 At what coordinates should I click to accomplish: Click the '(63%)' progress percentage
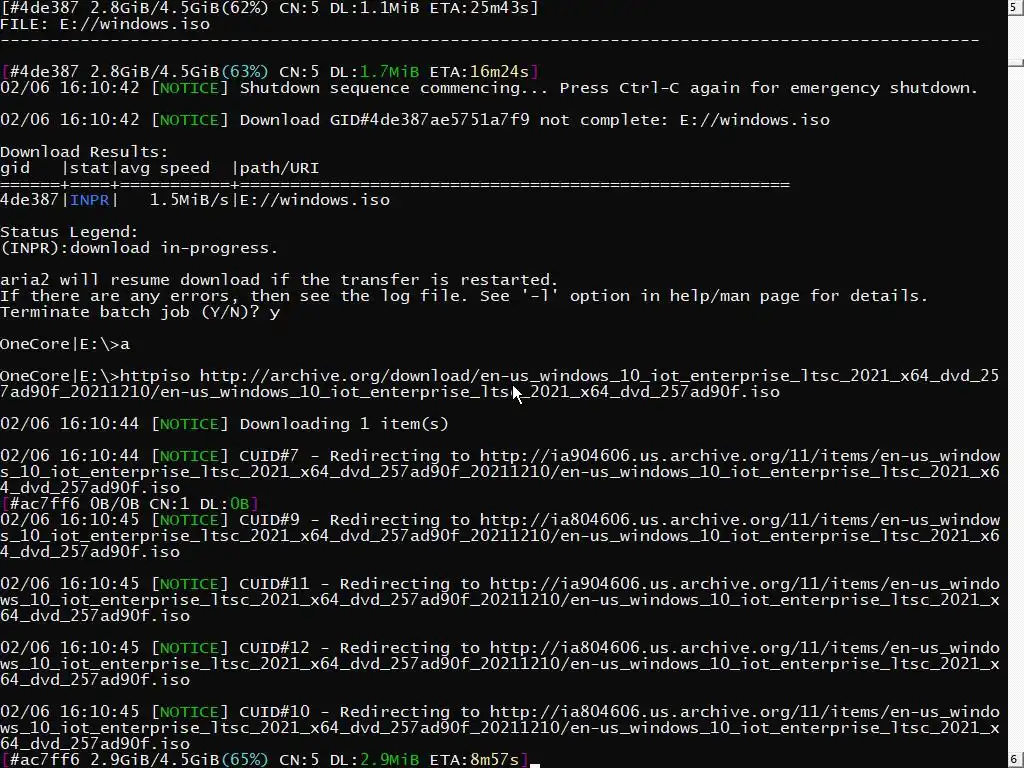pyautogui.click(x=244, y=72)
